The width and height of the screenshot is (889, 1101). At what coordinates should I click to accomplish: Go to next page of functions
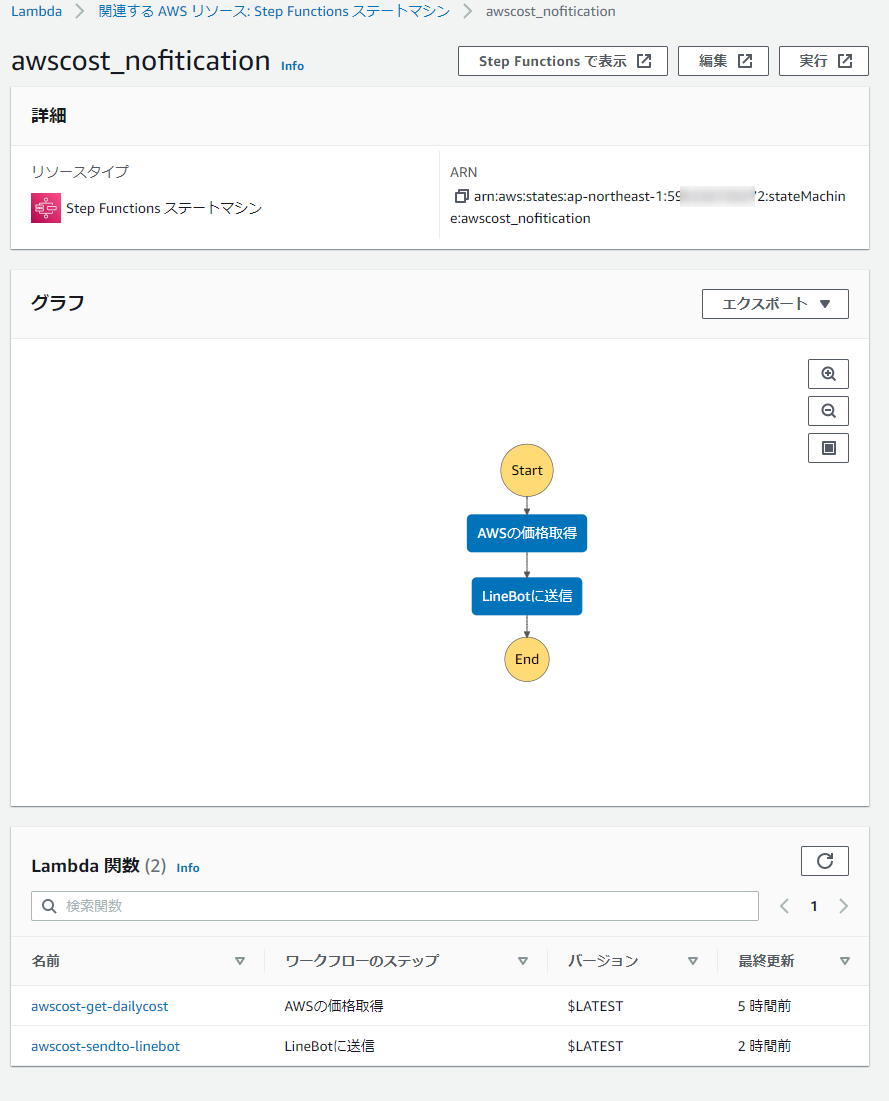(843, 906)
